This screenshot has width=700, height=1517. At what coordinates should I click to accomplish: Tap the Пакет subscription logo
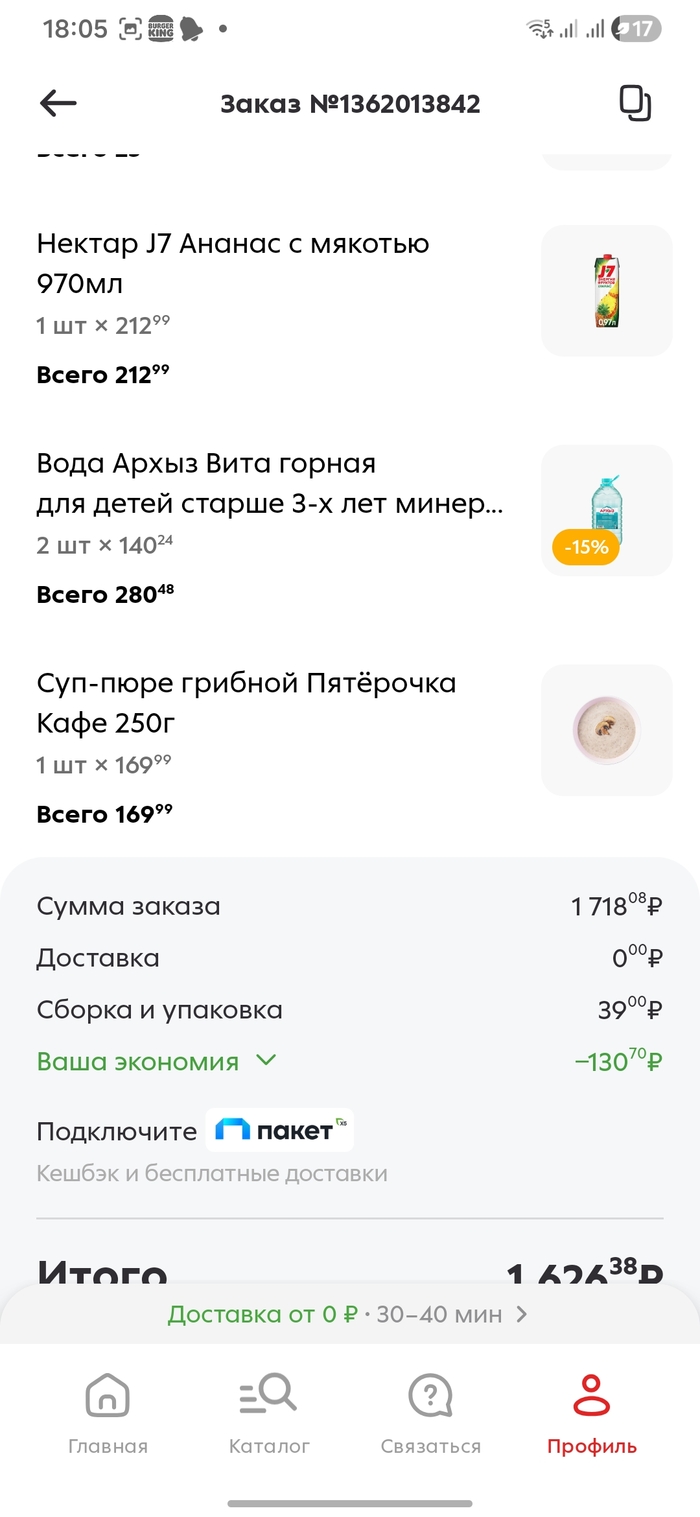click(280, 1131)
